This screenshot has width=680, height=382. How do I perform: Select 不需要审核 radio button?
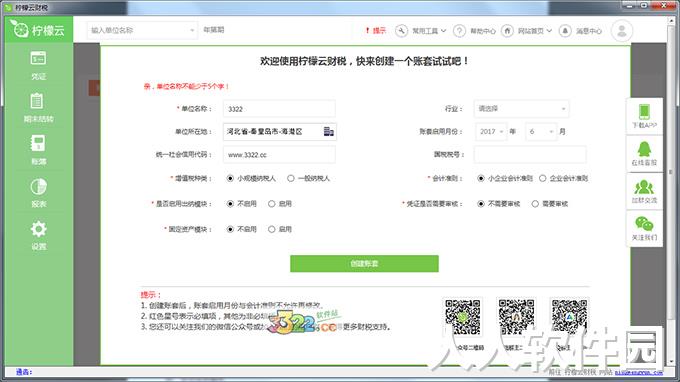[481, 204]
